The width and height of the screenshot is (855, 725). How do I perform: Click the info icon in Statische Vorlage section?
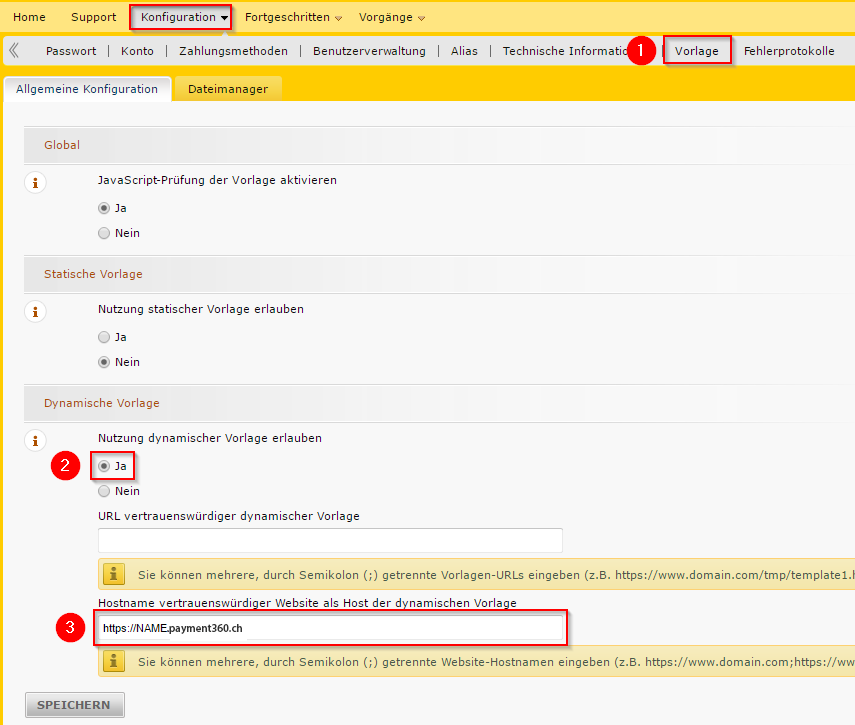click(35, 311)
